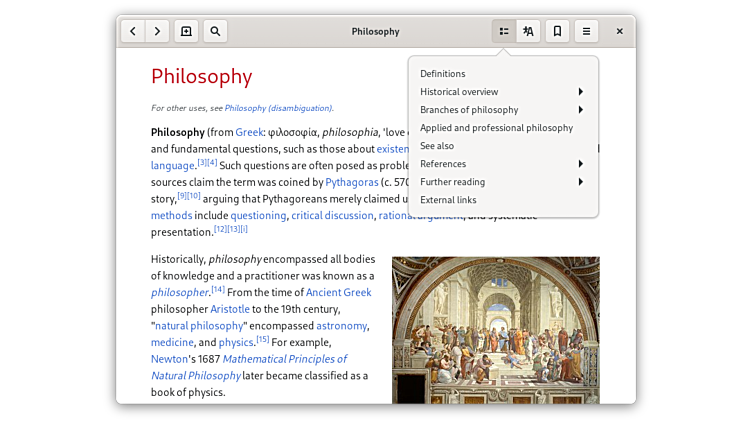Image resolution: width=752 pixels, height=423 pixels.
Task: Open the article search
Action: click(215, 31)
